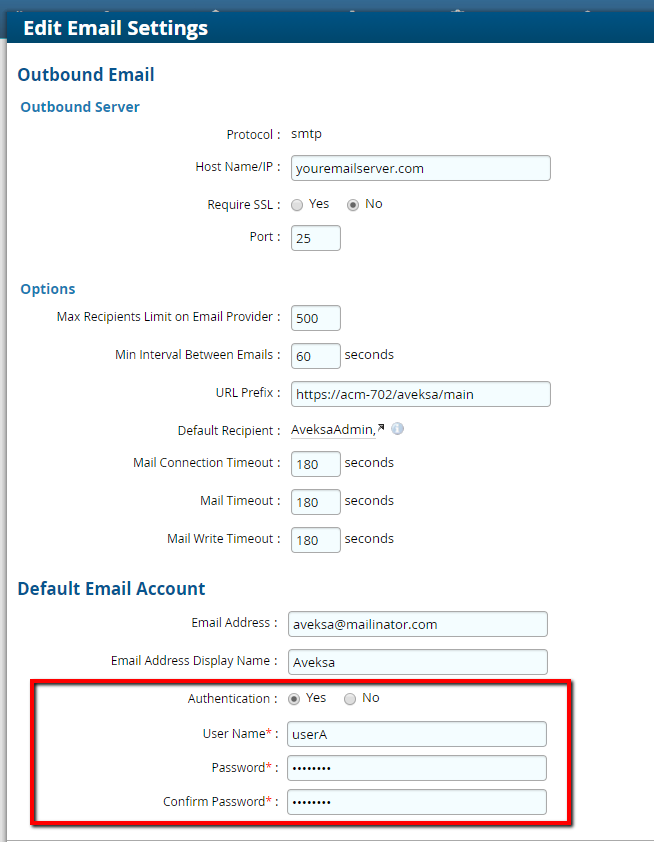Edit the Email Address Display Name field
Image resolution: width=654 pixels, height=842 pixels.
coord(417,662)
